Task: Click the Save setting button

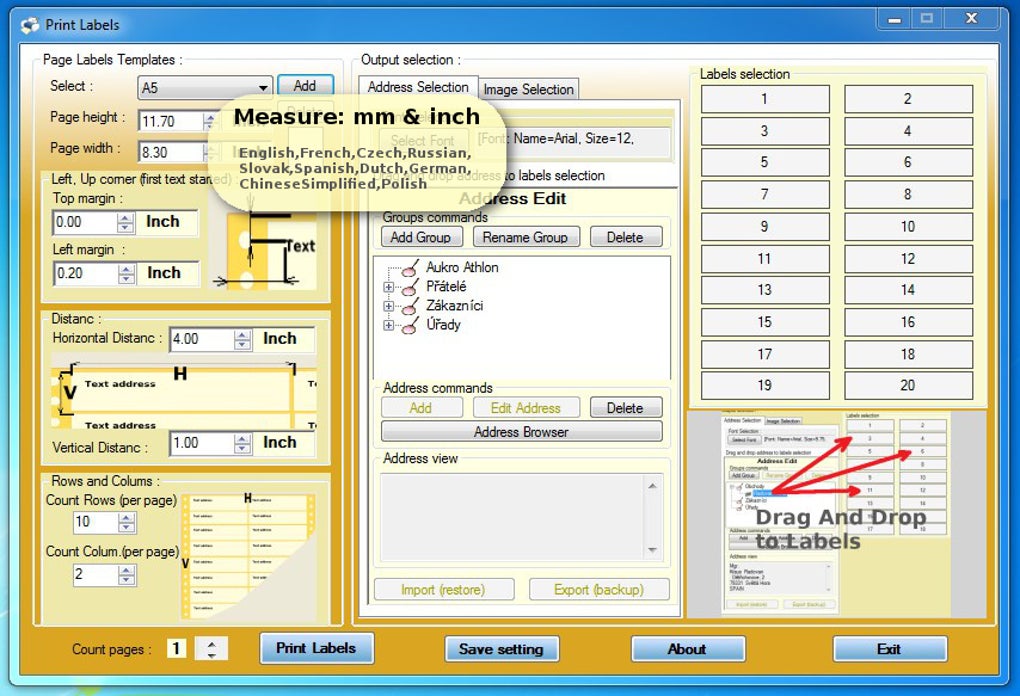Action: pos(501,649)
